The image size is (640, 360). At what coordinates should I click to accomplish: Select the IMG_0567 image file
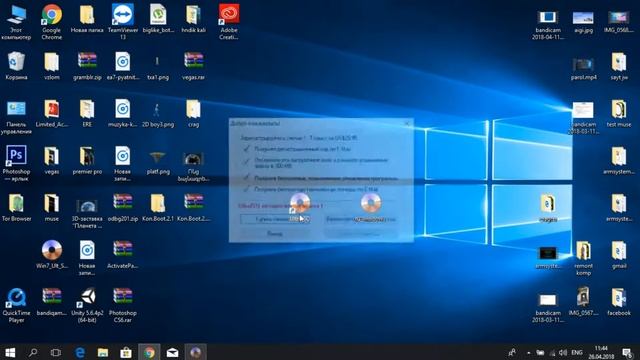point(583,301)
